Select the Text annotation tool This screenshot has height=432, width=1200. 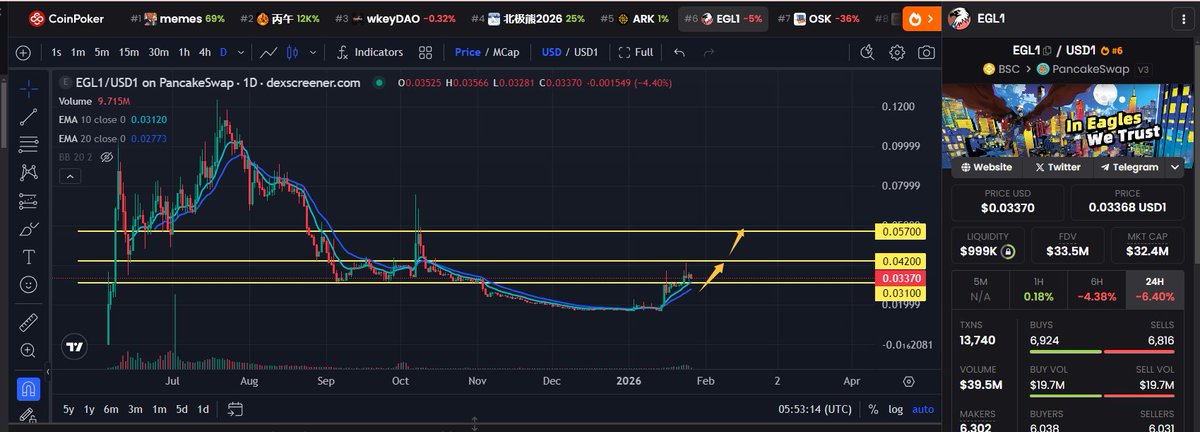(28, 257)
